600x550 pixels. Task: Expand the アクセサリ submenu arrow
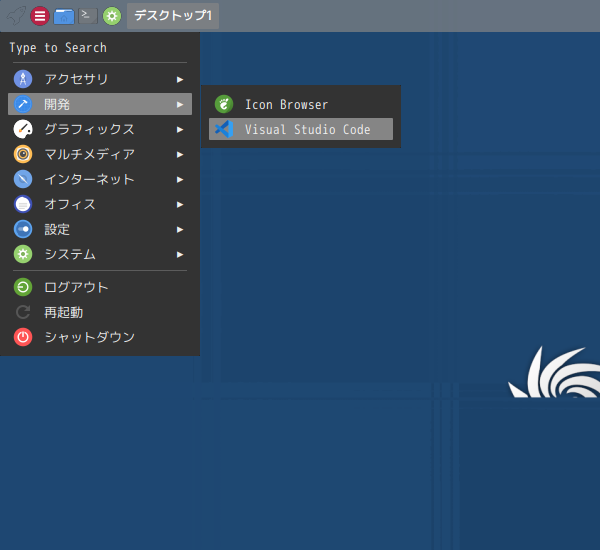[180, 80]
